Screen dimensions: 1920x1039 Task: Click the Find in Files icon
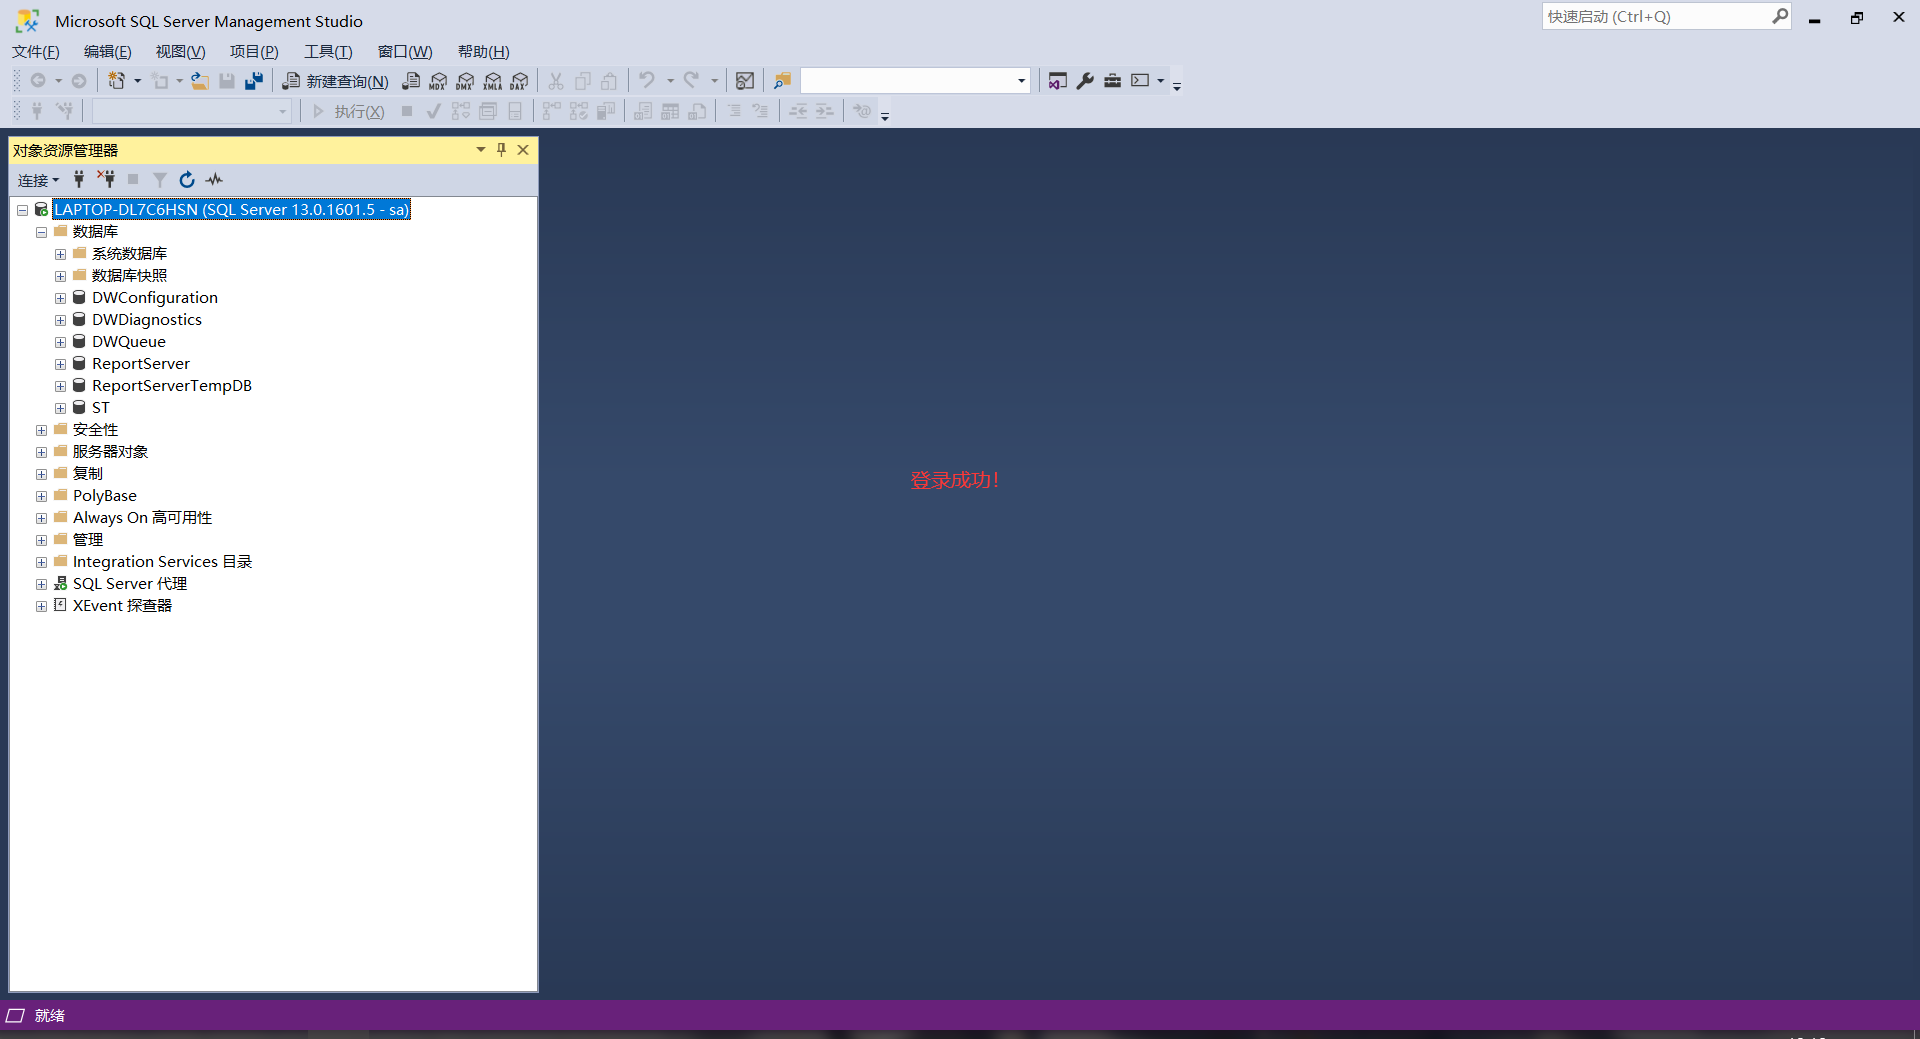[782, 81]
